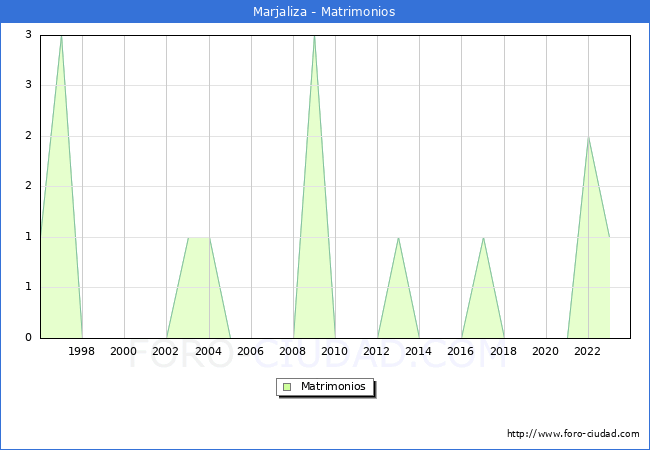Select the 2022 label on the x-axis
Image resolution: width=650 pixels, height=450 pixels.
pyautogui.click(x=588, y=351)
